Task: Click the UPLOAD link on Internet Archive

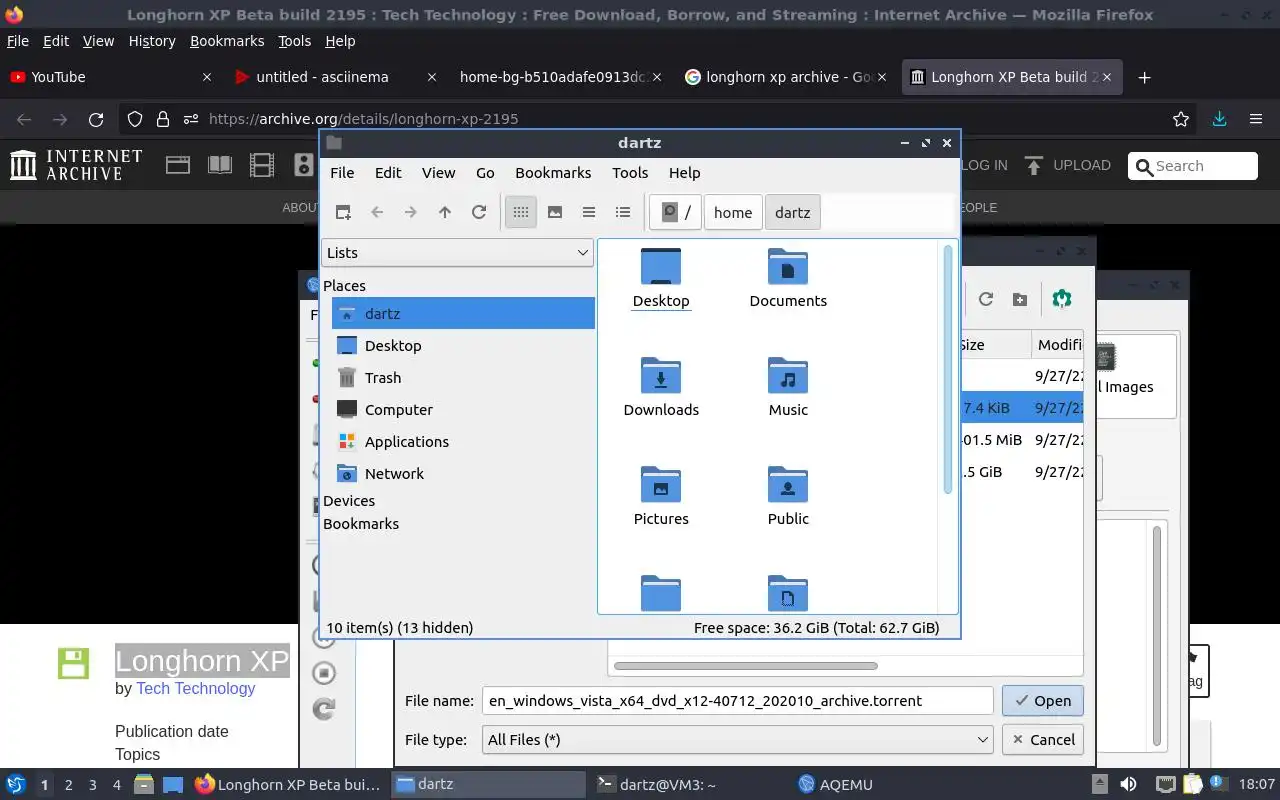Action: pos(1068,165)
